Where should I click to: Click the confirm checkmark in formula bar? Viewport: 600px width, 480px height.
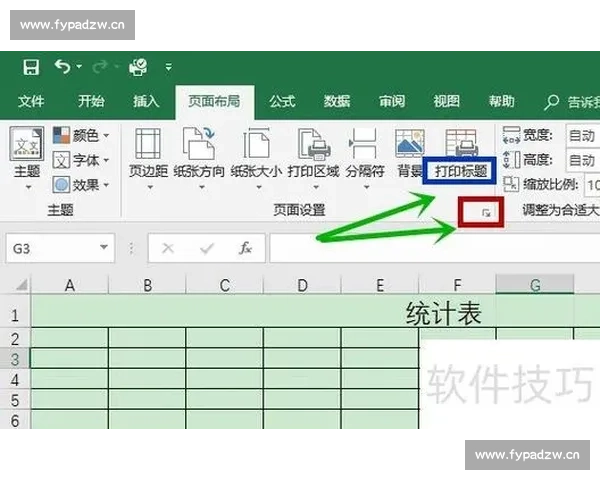(207, 249)
